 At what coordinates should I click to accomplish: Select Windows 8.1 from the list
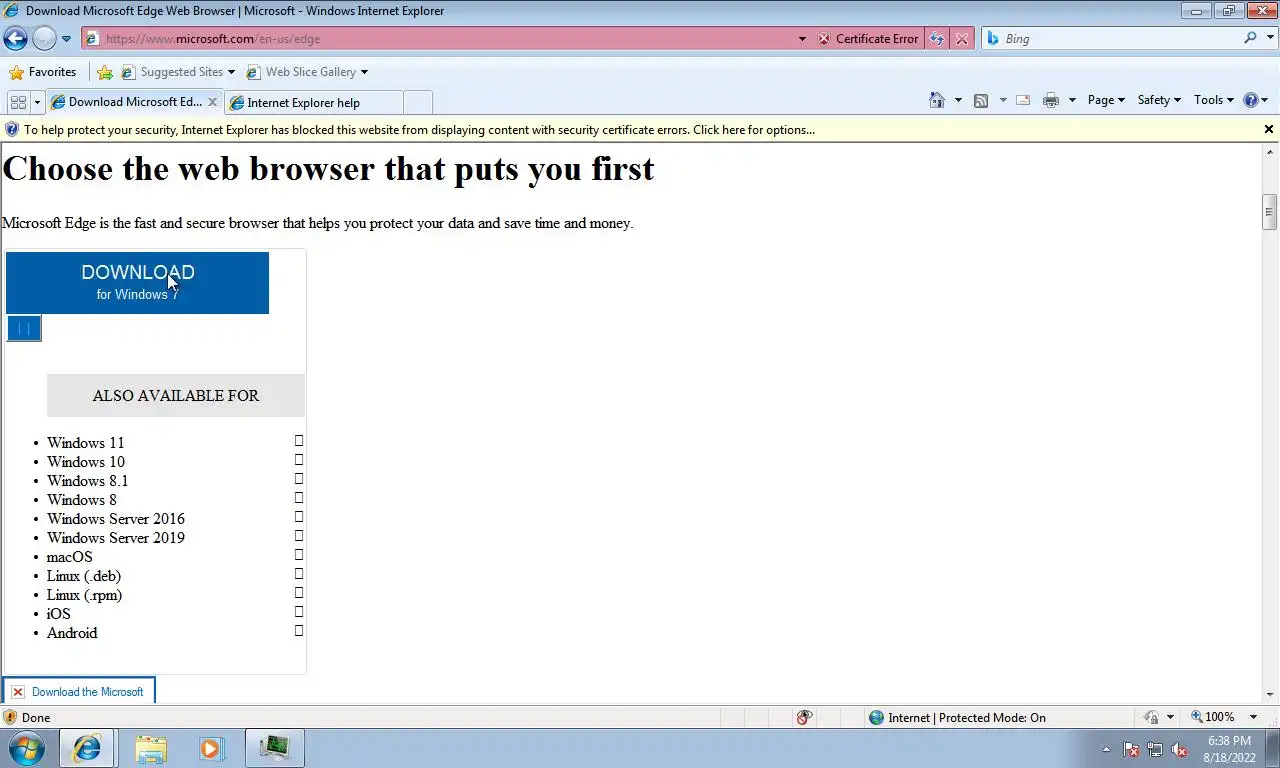[88, 481]
